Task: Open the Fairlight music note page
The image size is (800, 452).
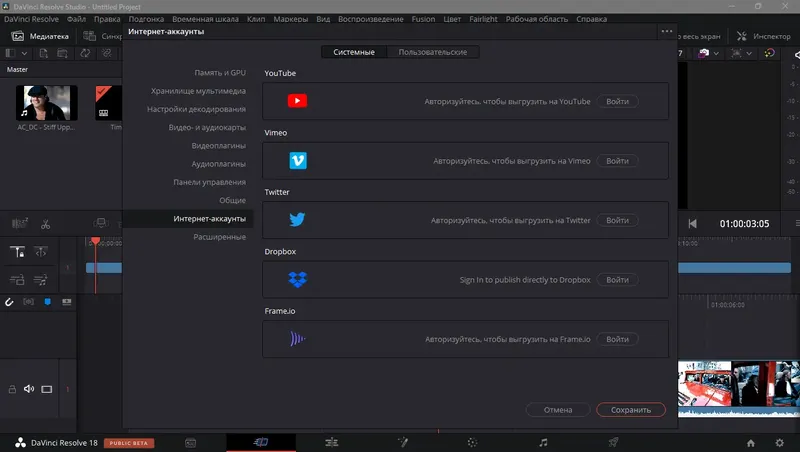Action: [x=543, y=442]
